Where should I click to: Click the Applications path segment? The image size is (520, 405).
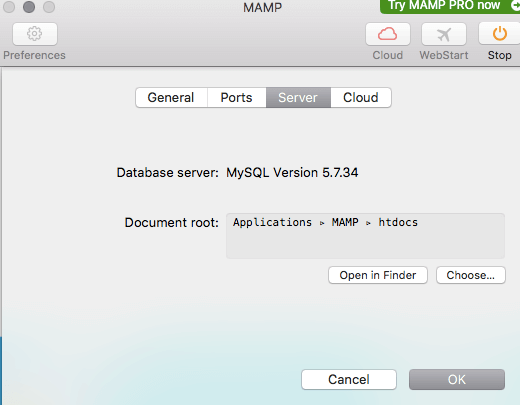(272, 222)
